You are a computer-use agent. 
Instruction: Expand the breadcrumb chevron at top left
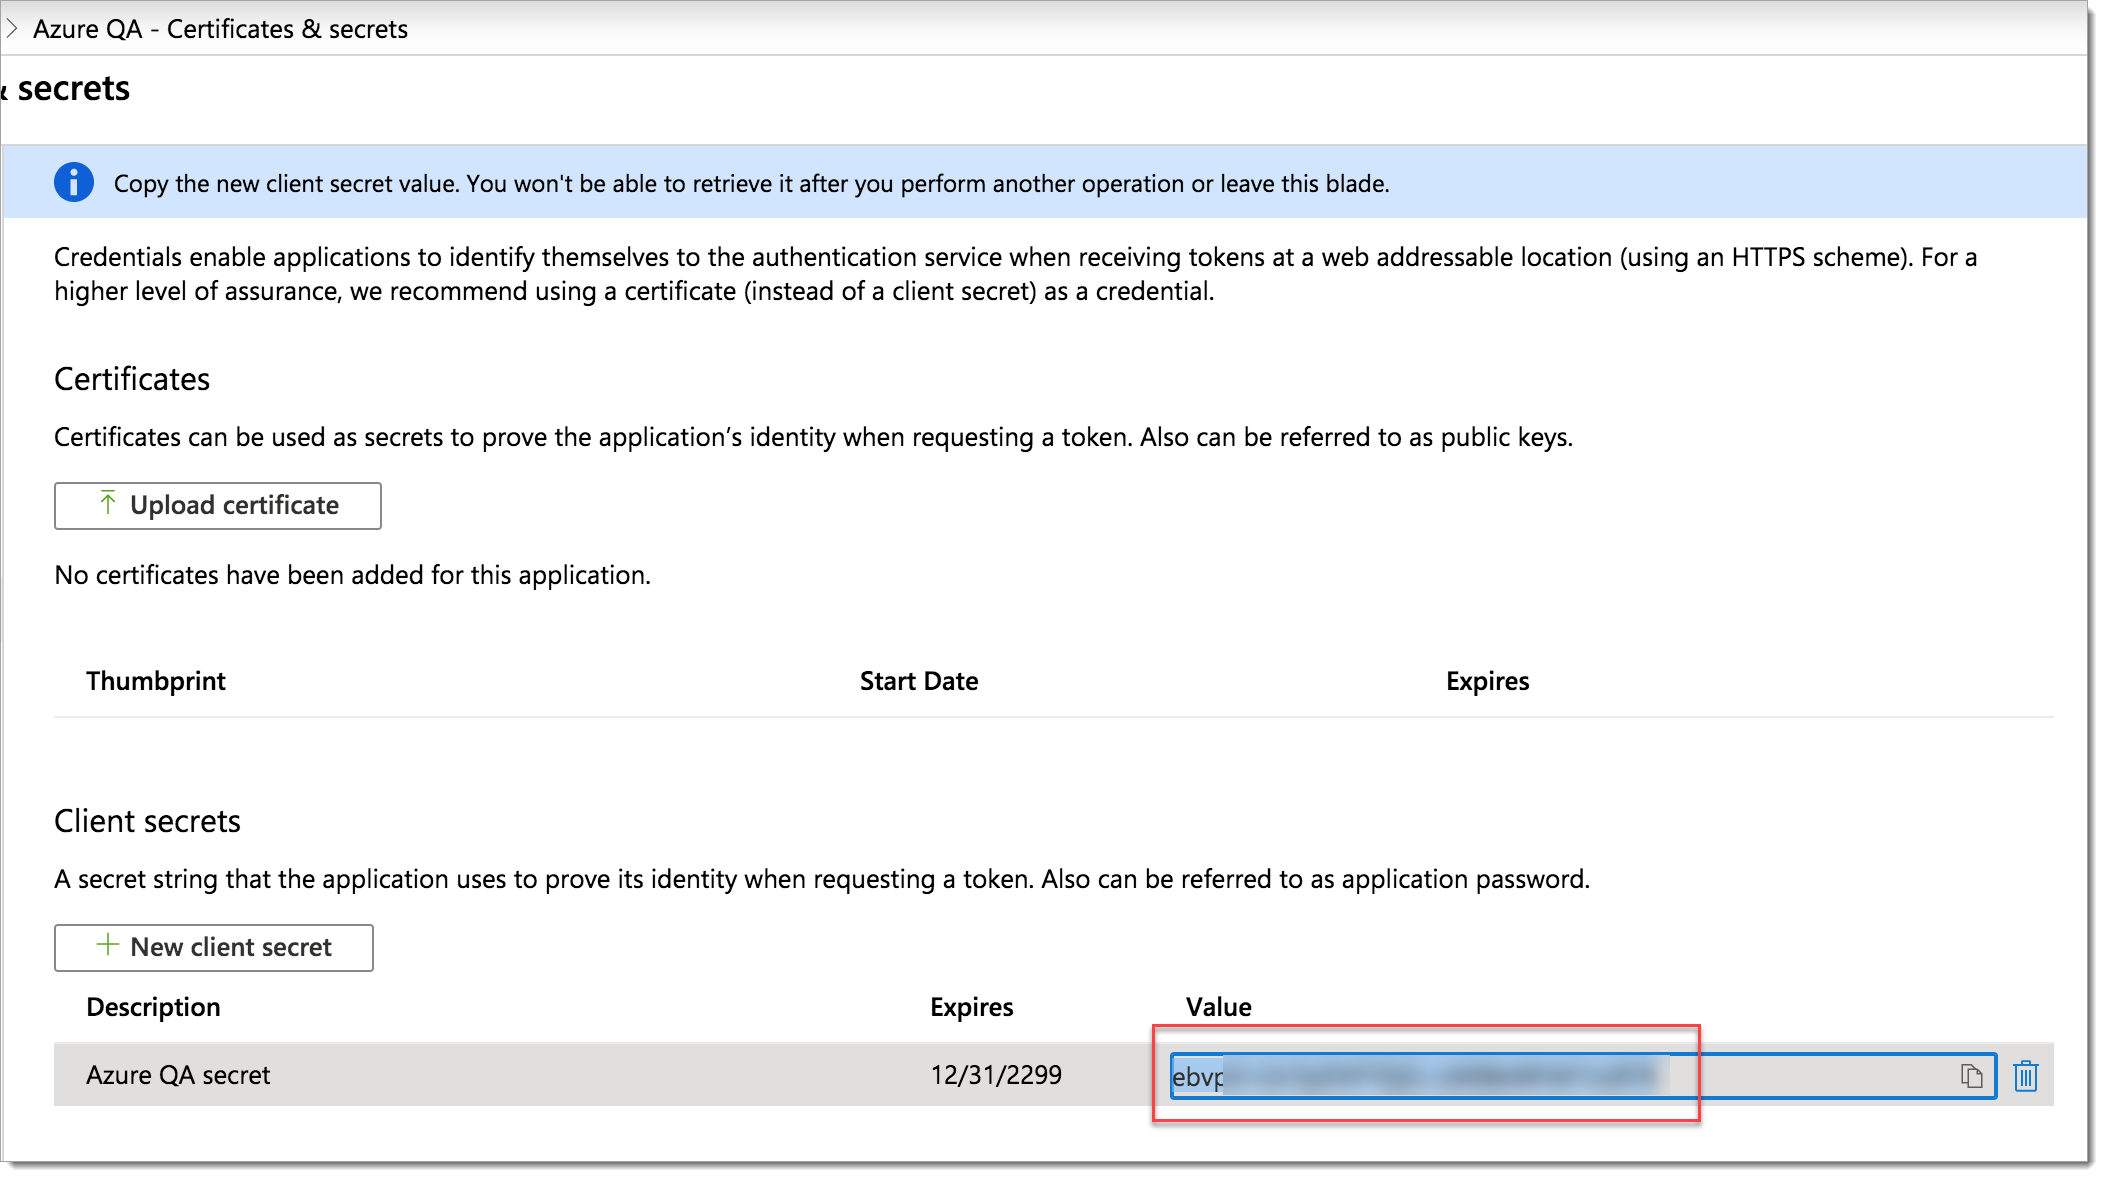(12, 29)
